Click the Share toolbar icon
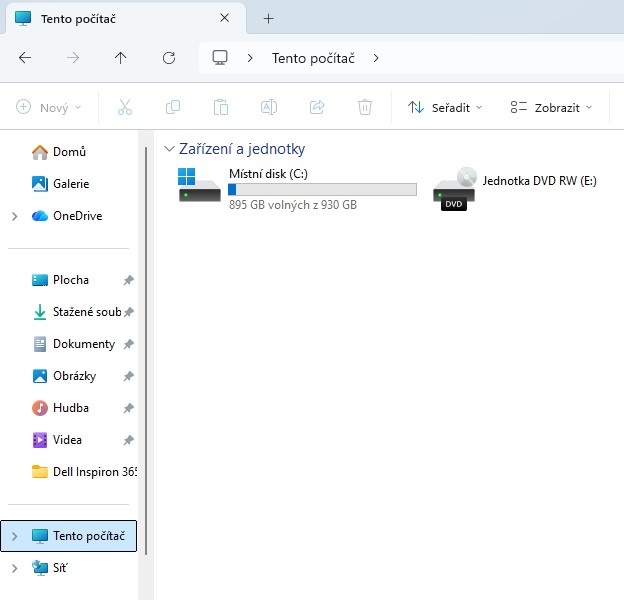Image resolution: width=624 pixels, height=600 pixels. click(x=317, y=107)
